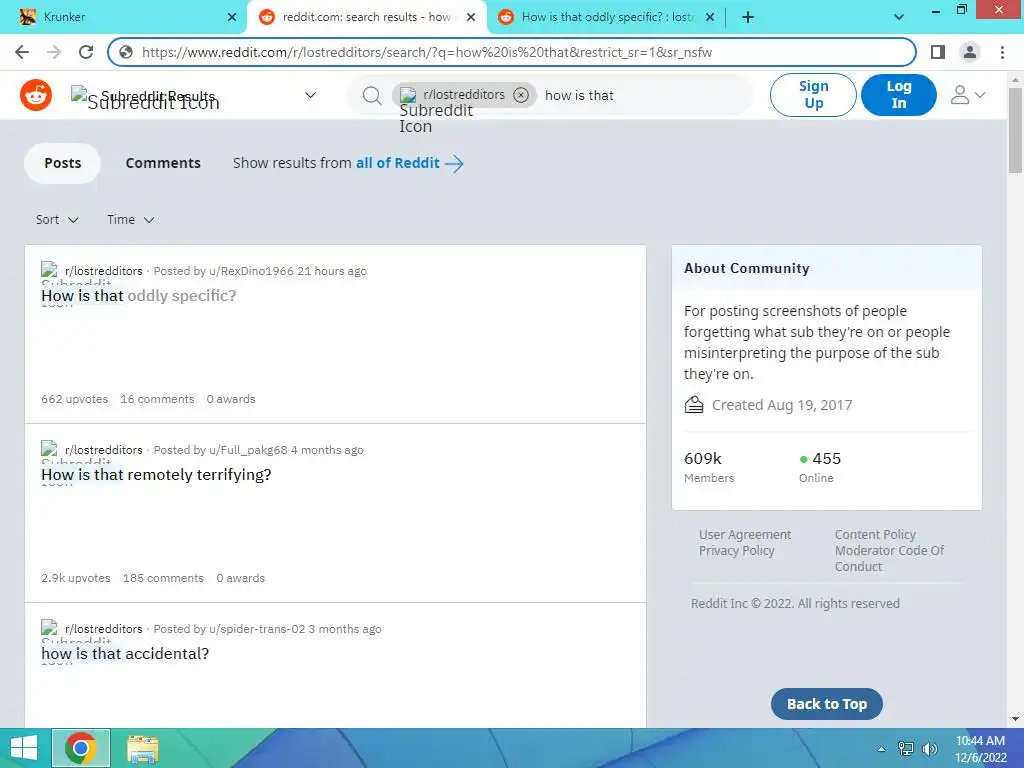Viewport: 1024px width, 768px height.
Task: Open the Chrome profile avatar icon
Action: coord(970,52)
